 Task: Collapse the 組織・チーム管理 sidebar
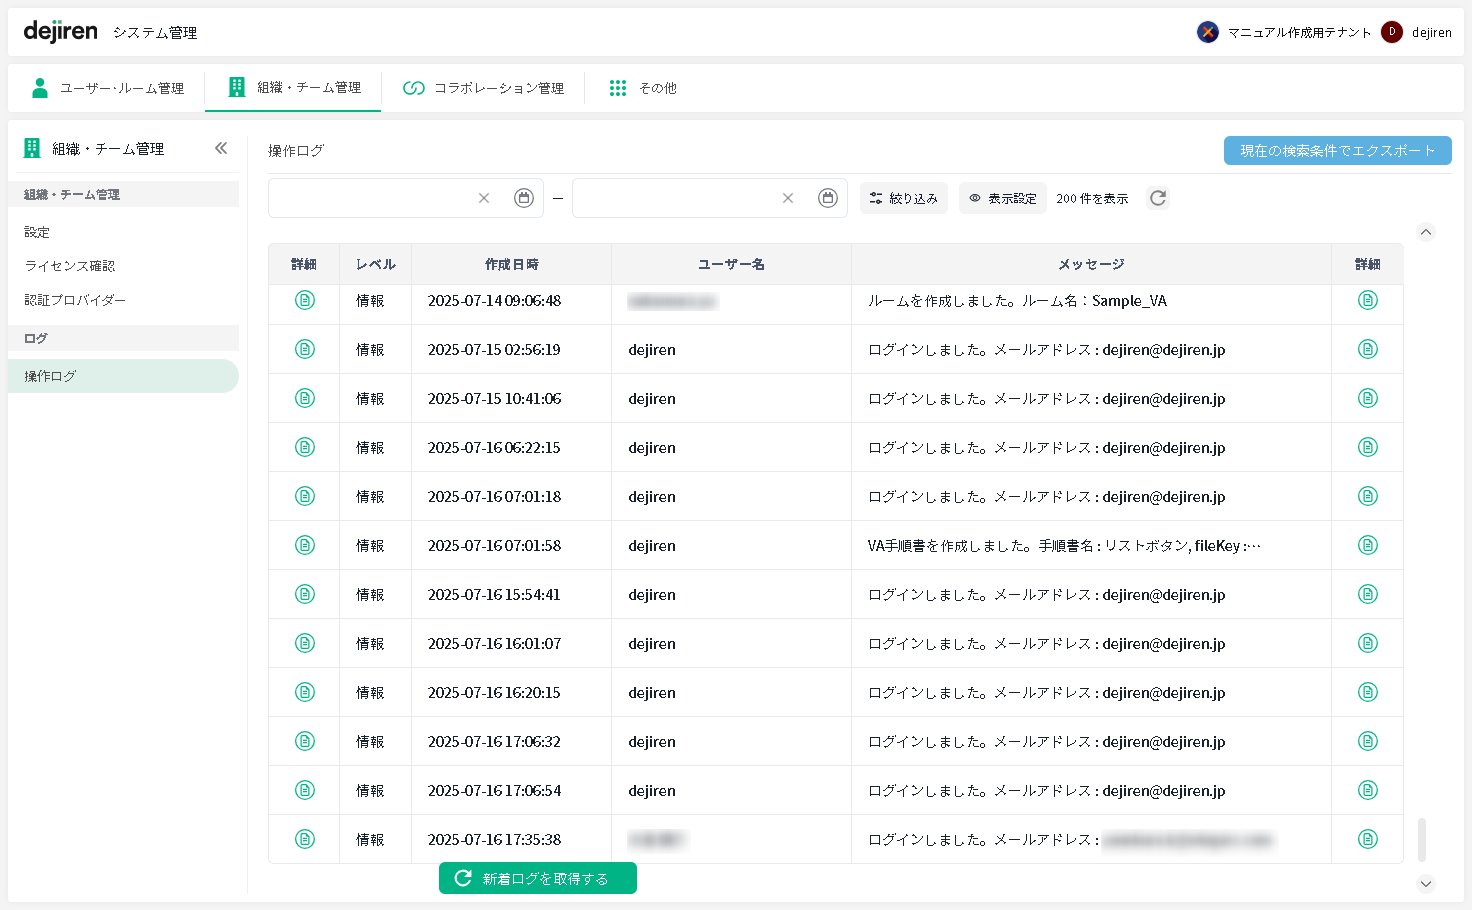tap(221, 148)
